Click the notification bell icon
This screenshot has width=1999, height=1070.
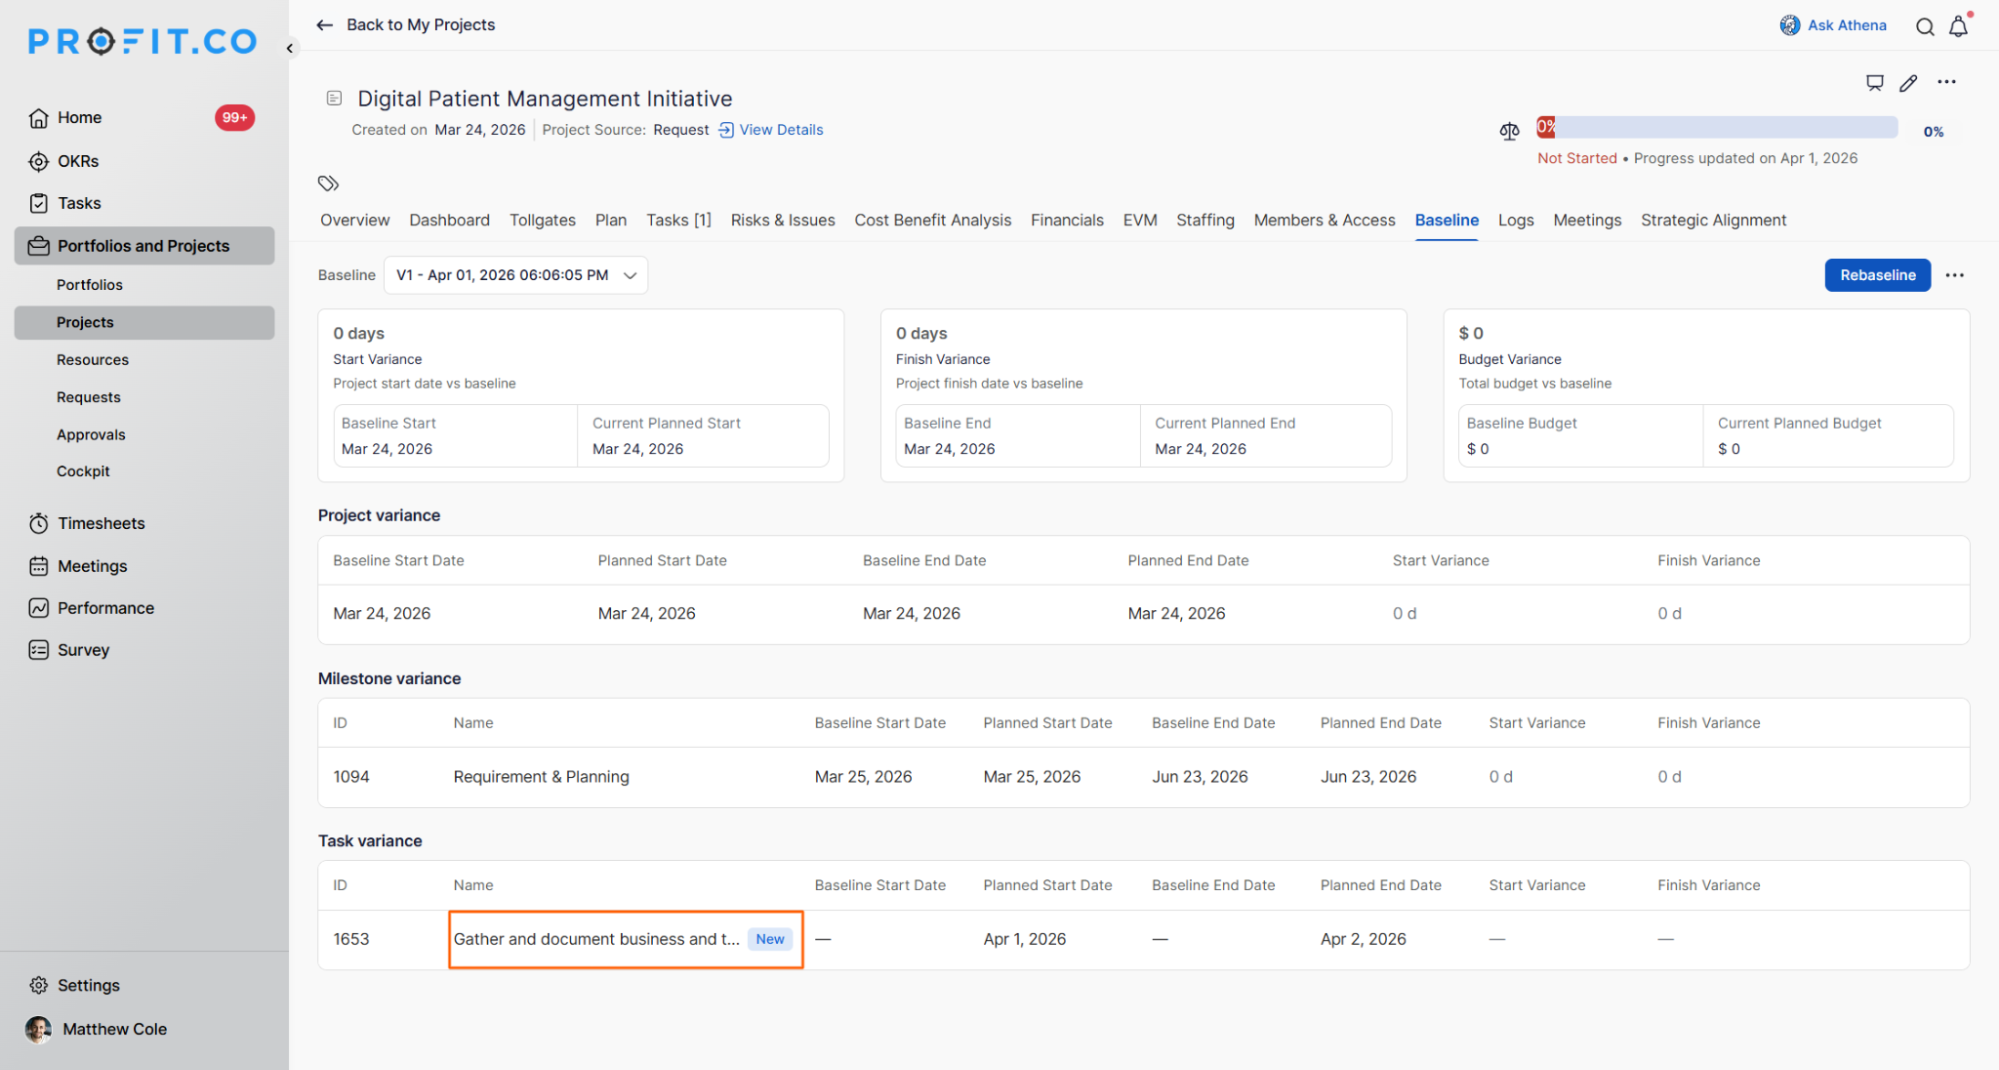1958,27
